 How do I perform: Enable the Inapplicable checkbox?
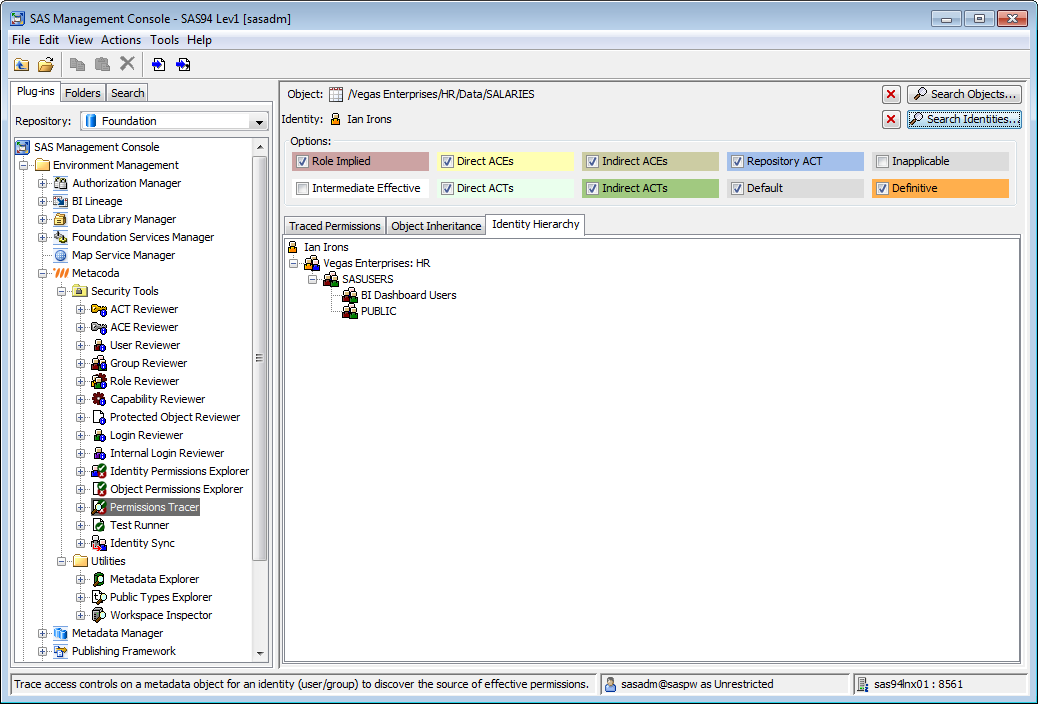pyautogui.click(x=882, y=162)
